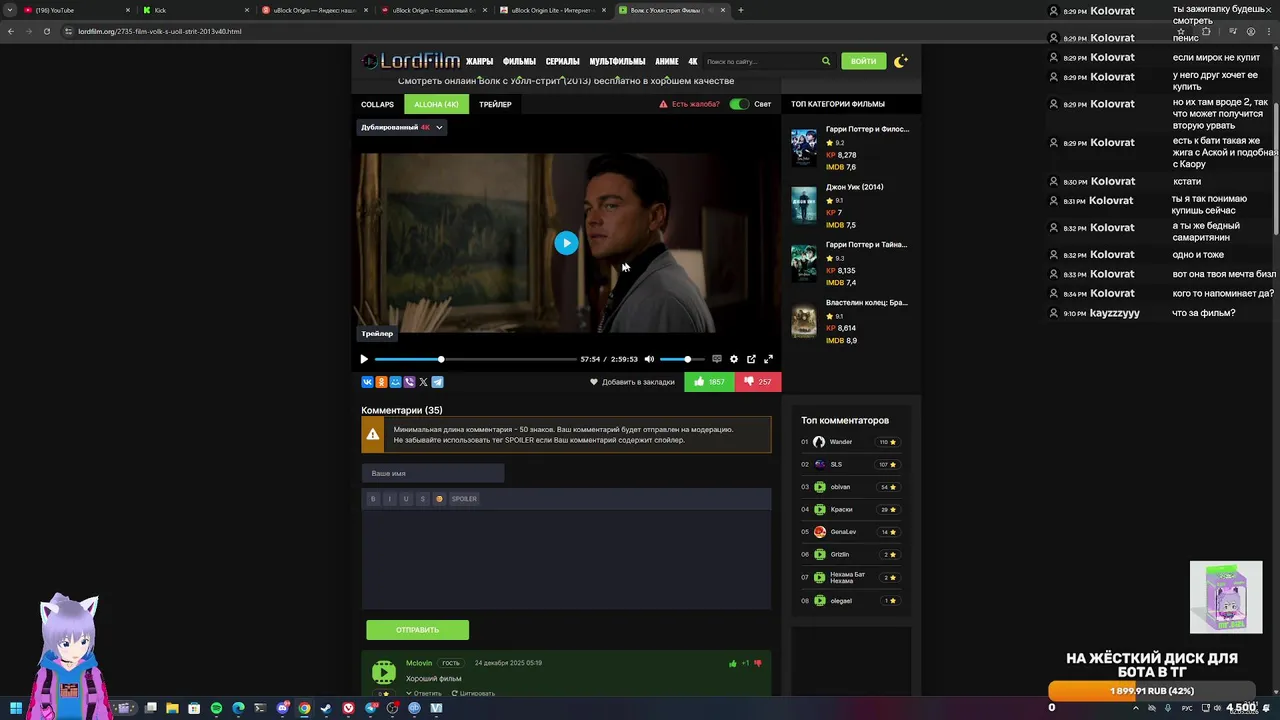Share to Telegram icon
The width and height of the screenshot is (1280, 720).
(x=437, y=382)
